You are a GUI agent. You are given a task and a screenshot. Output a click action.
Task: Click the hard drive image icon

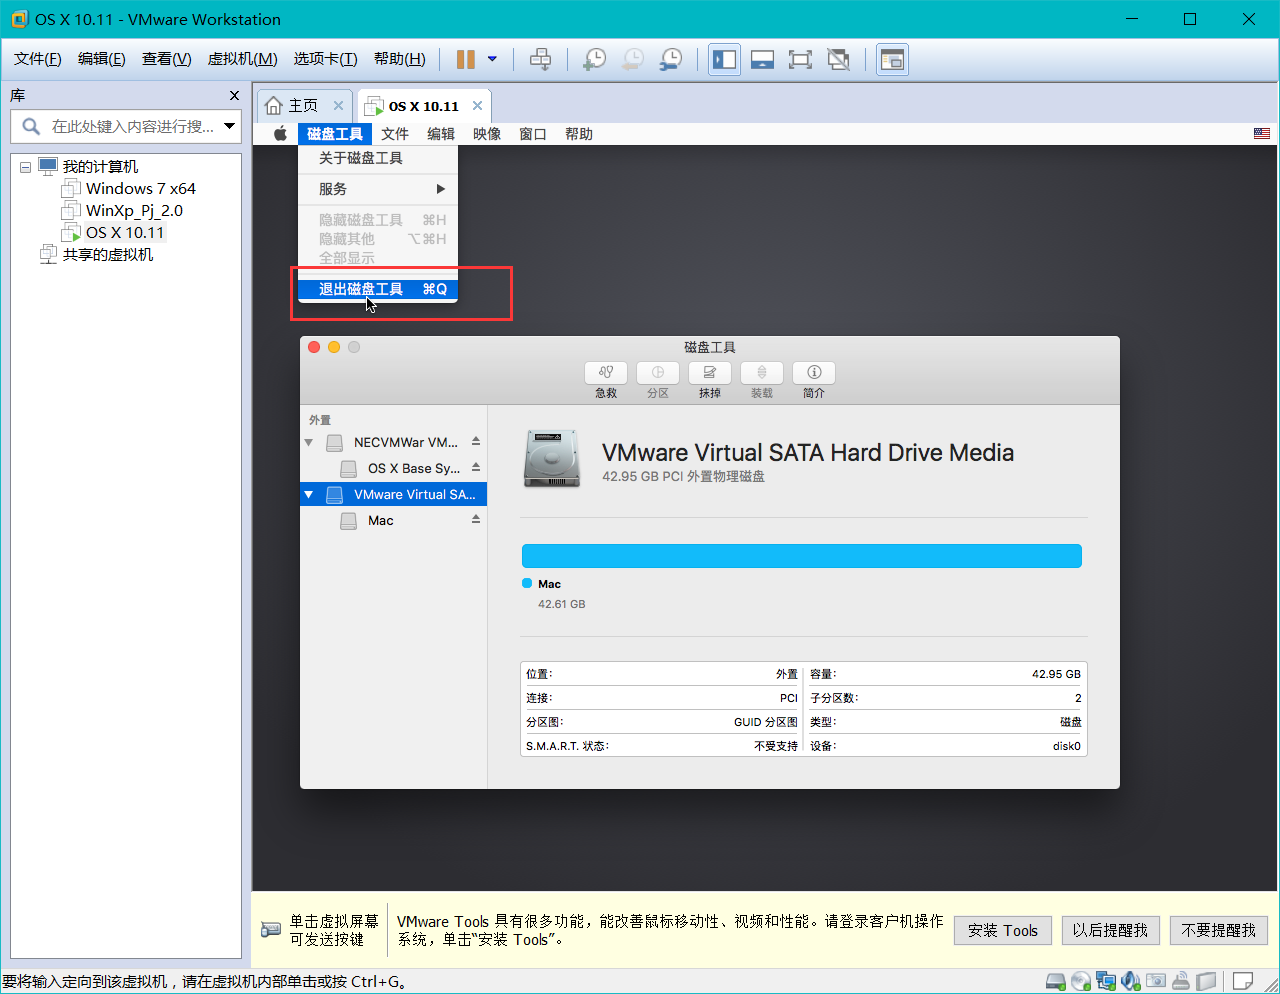click(x=551, y=459)
